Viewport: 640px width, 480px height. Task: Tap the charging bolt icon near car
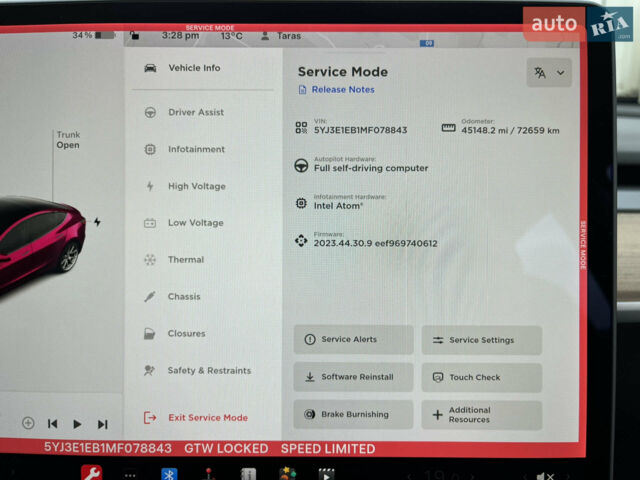coord(97,222)
